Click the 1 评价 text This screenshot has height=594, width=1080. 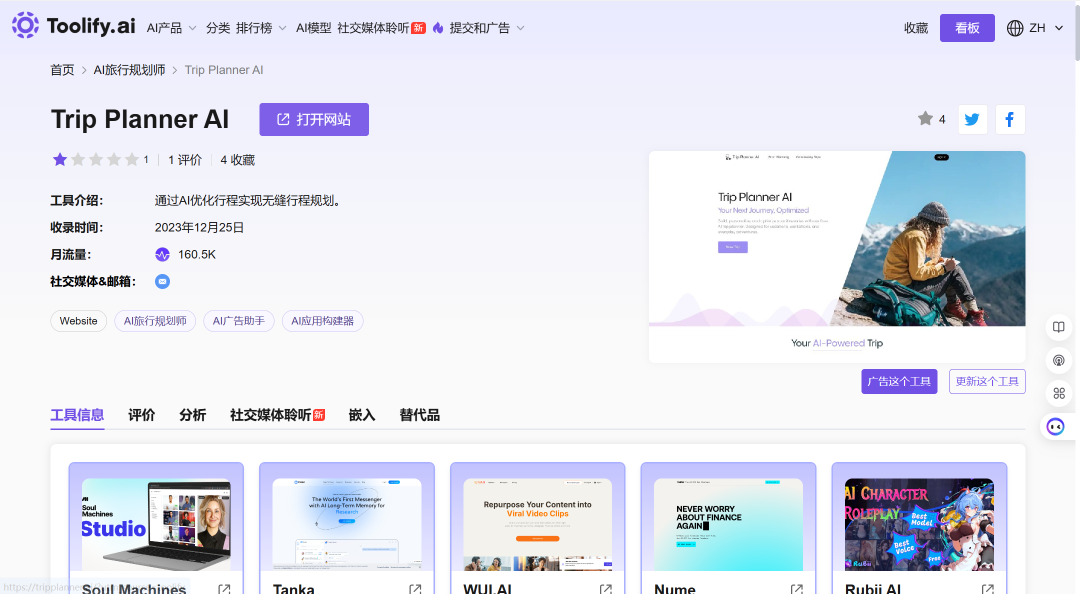point(185,160)
